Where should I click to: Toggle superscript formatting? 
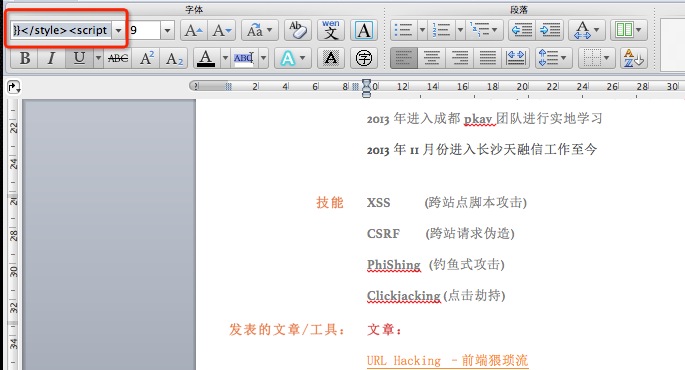coord(147,58)
